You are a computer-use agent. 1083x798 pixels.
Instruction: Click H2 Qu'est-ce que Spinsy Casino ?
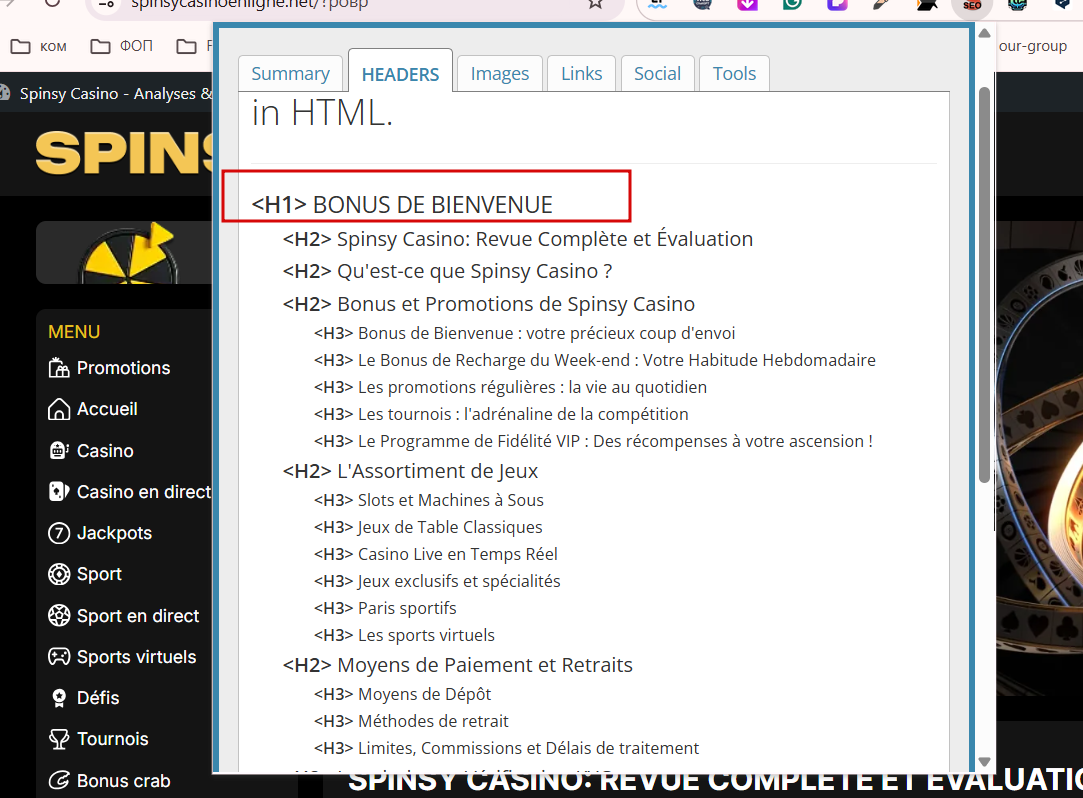coord(448,272)
